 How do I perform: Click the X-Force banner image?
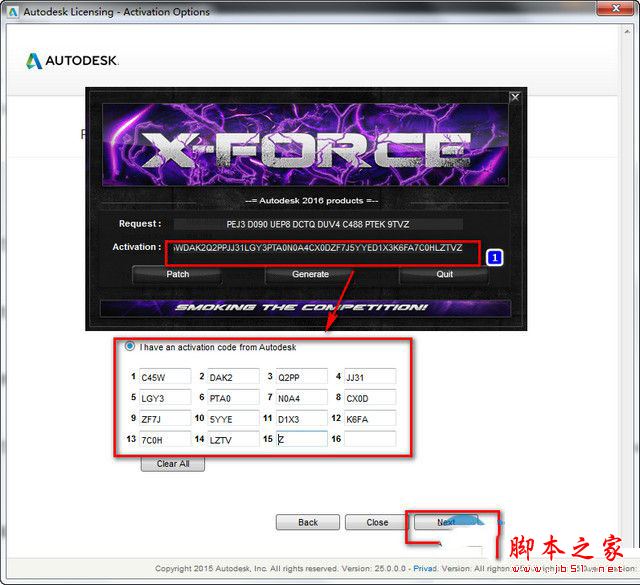(x=305, y=145)
